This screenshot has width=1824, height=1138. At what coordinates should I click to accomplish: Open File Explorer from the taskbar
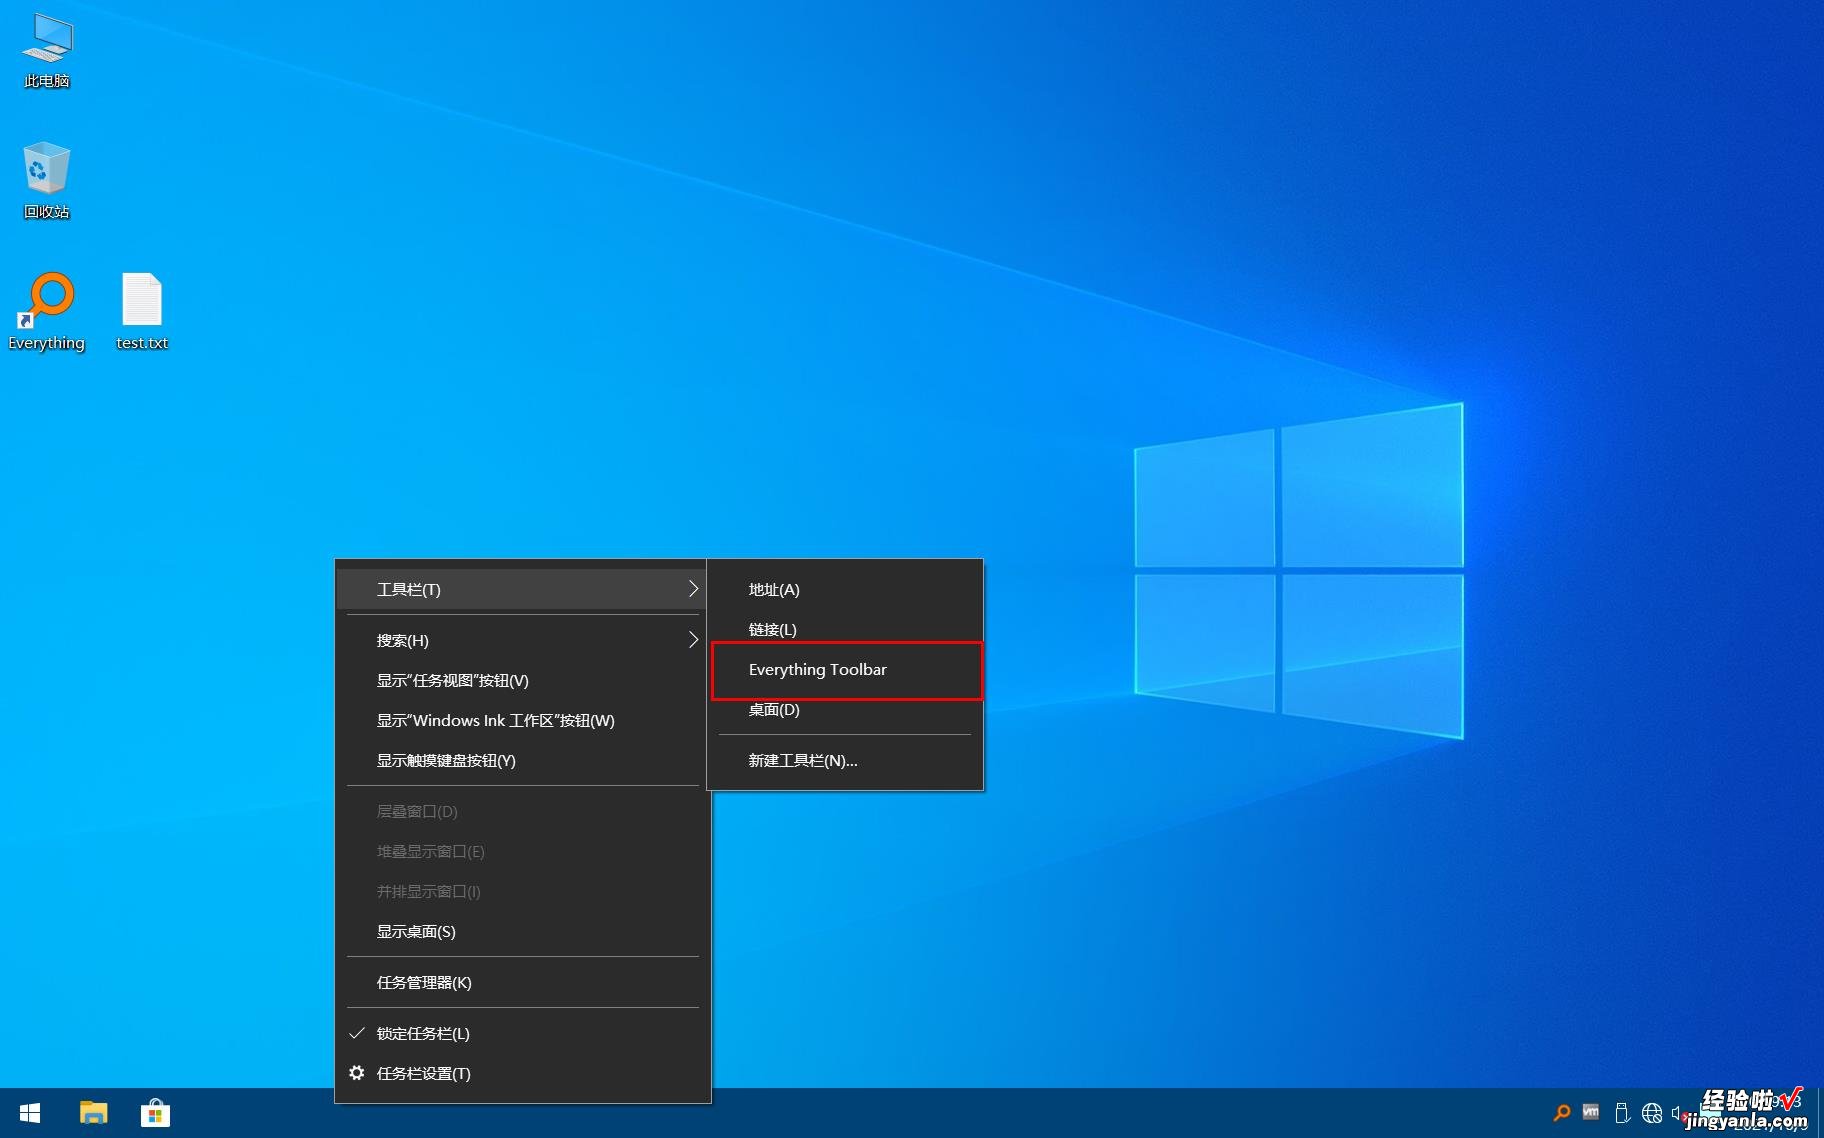click(x=93, y=1113)
